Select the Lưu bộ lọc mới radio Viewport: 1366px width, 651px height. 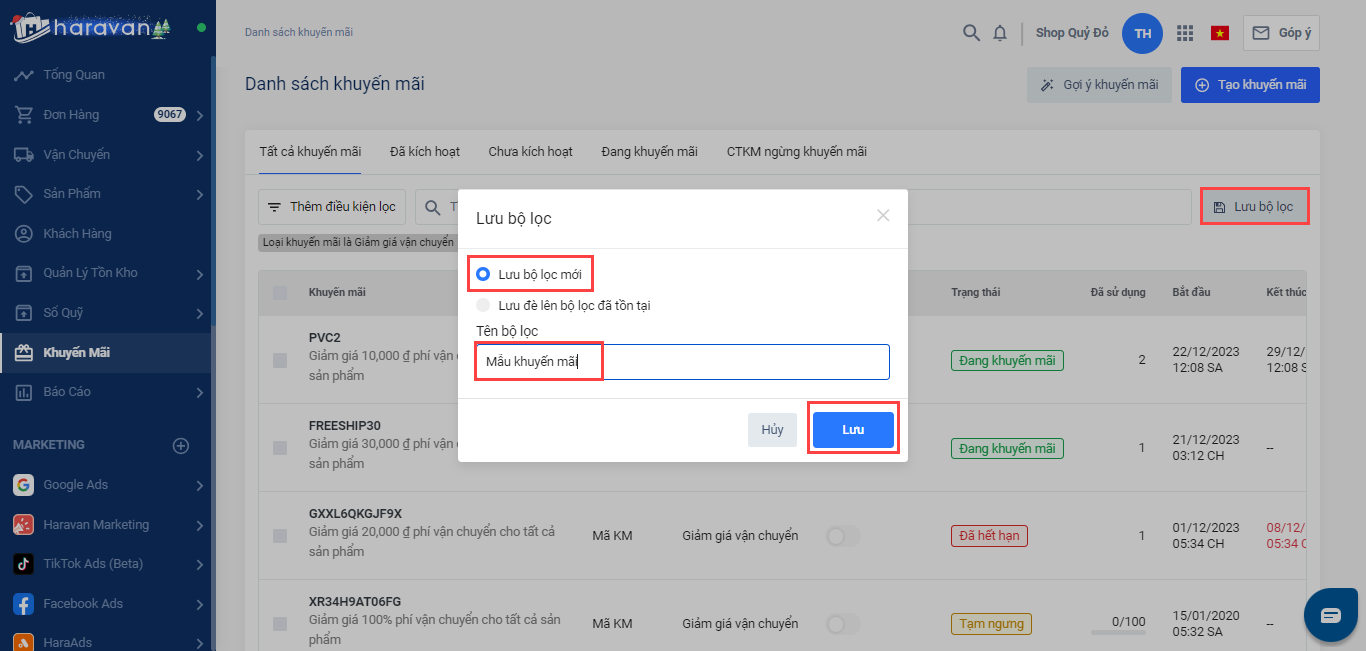[484, 274]
